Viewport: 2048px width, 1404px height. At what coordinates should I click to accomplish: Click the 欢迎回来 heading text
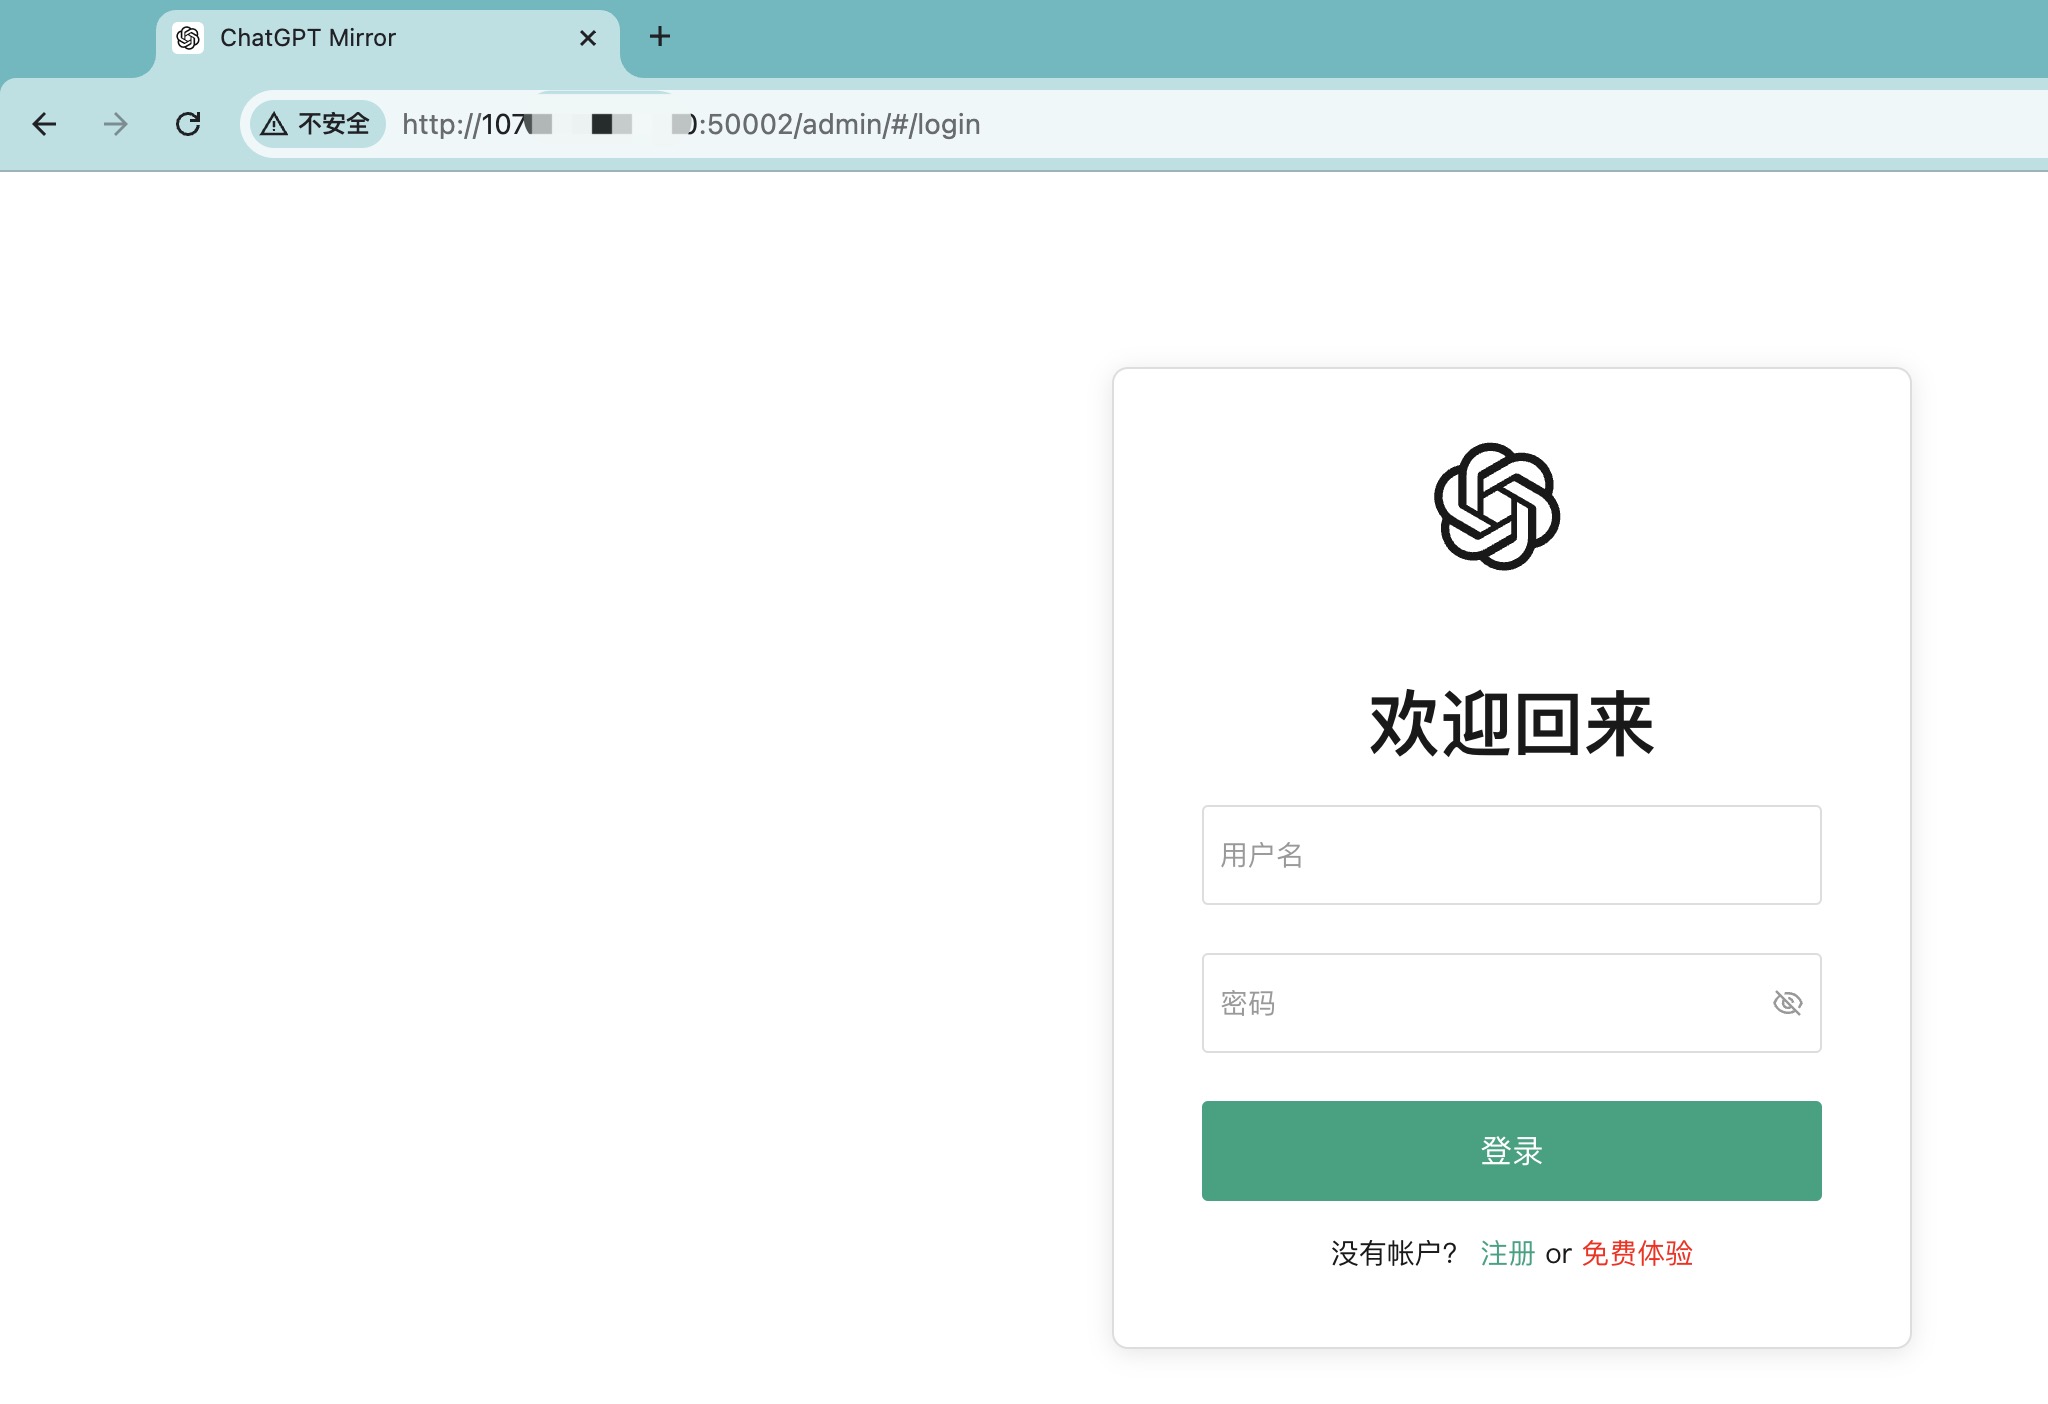1511,724
